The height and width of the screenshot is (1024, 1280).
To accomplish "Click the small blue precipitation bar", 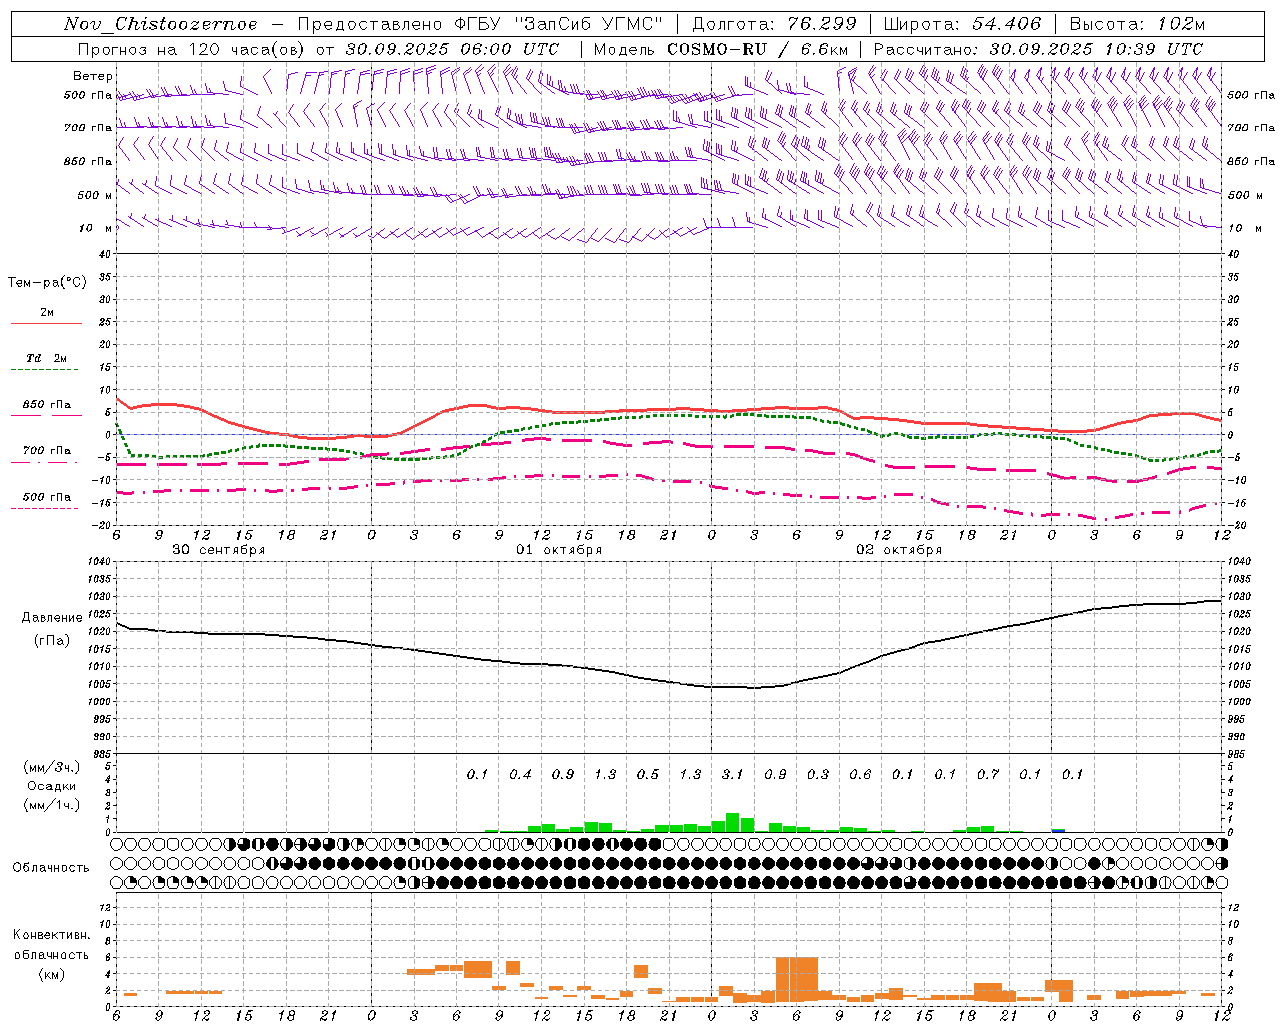I will pyautogui.click(x=1058, y=830).
